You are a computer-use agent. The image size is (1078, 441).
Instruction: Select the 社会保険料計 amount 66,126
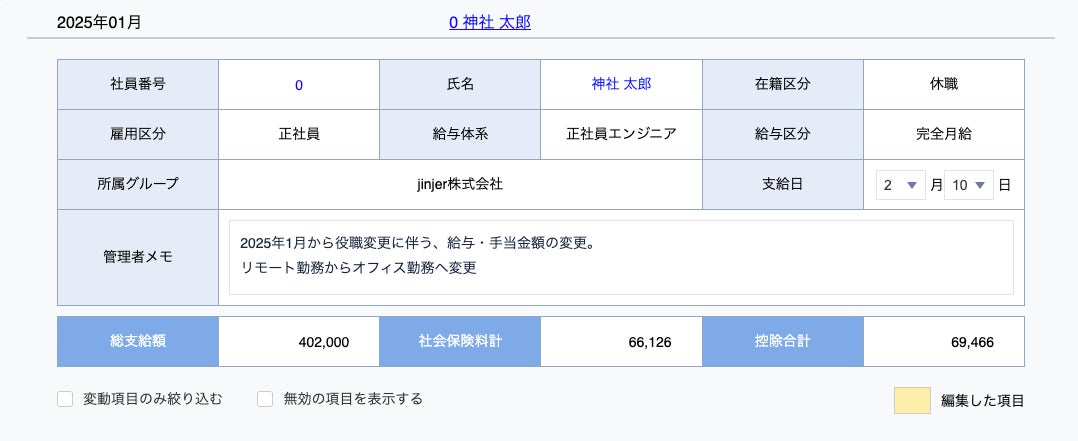(650, 342)
